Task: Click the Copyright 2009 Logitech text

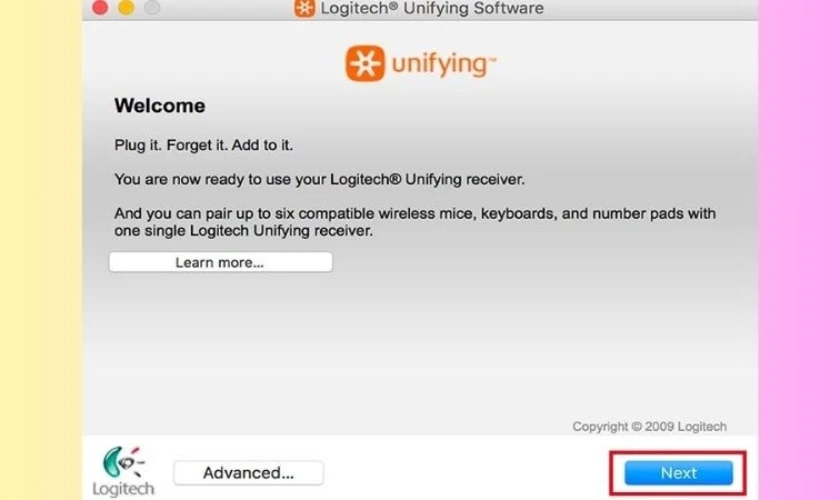Action: (x=649, y=427)
